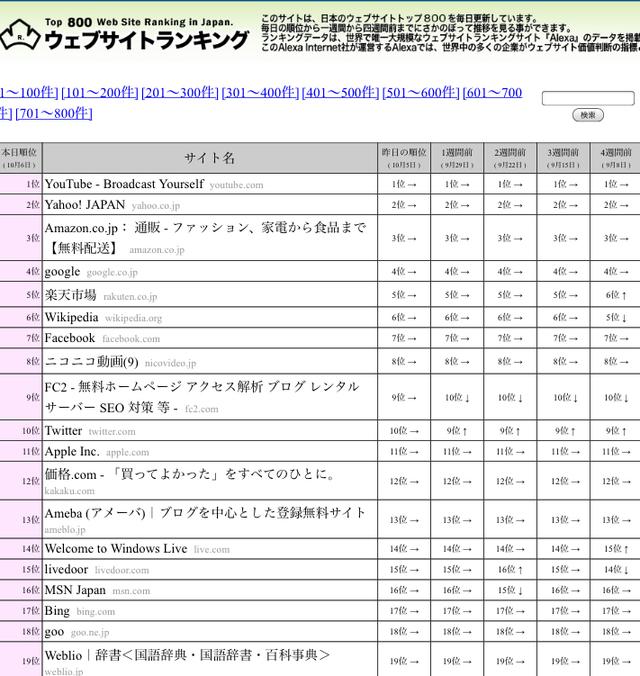
Task: Click livedoor 2-weeks-ago cell 16位↑
Action: point(510,570)
